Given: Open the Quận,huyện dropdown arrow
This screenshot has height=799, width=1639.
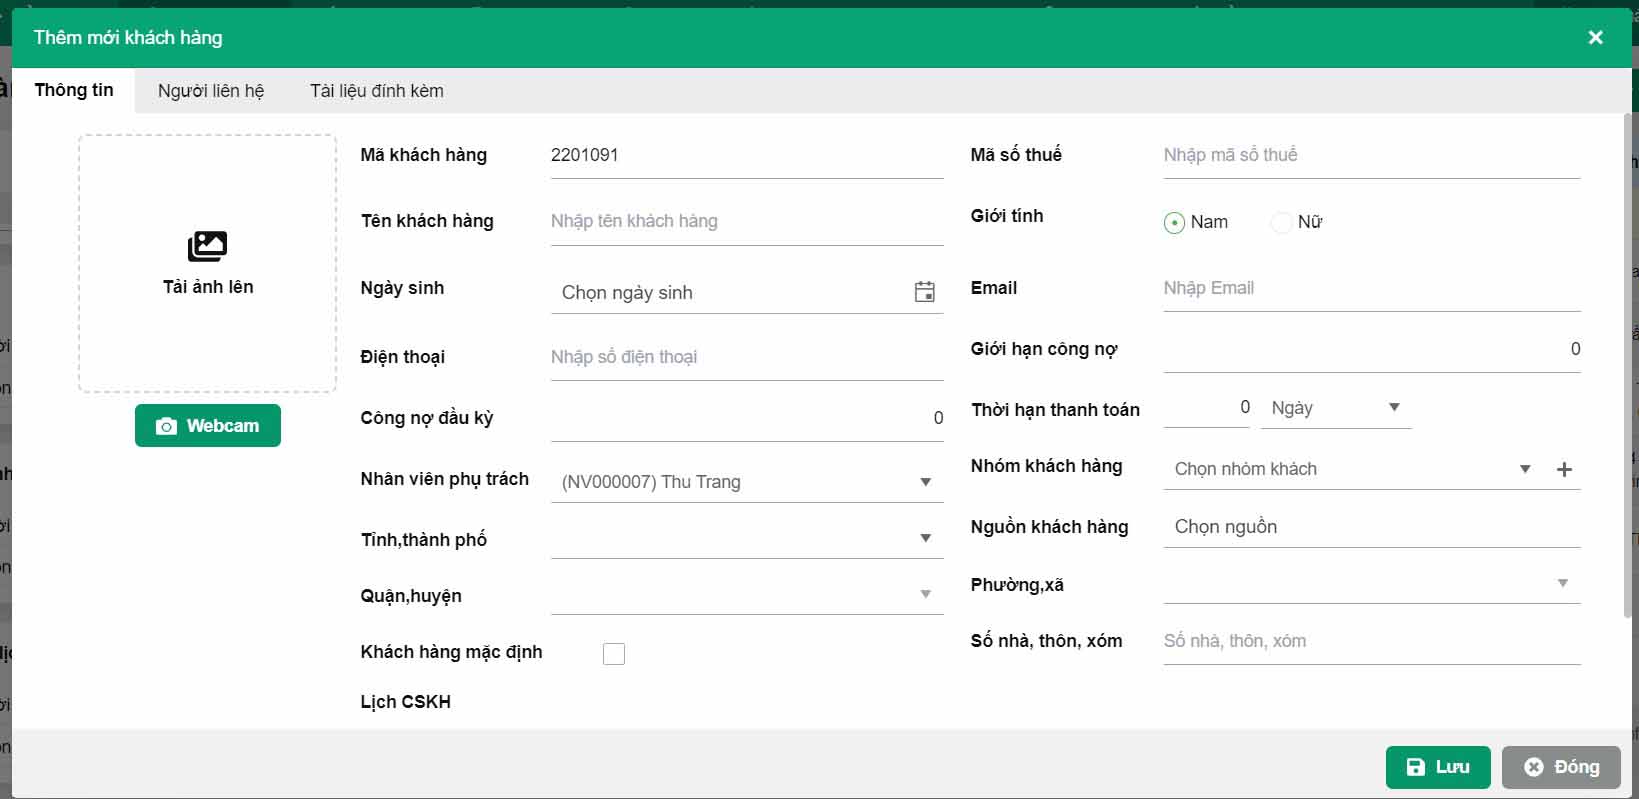Looking at the screenshot, I should (x=925, y=594).
